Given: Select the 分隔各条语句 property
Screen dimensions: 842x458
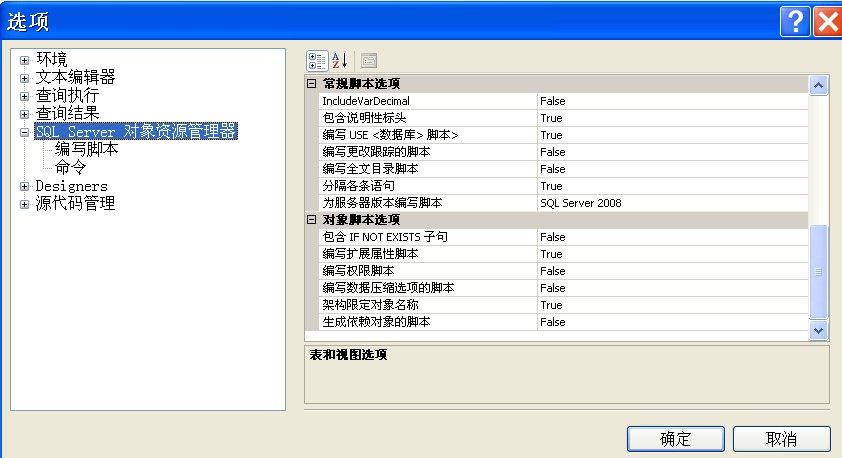Looking at the screenshot, I should (564, 186).
